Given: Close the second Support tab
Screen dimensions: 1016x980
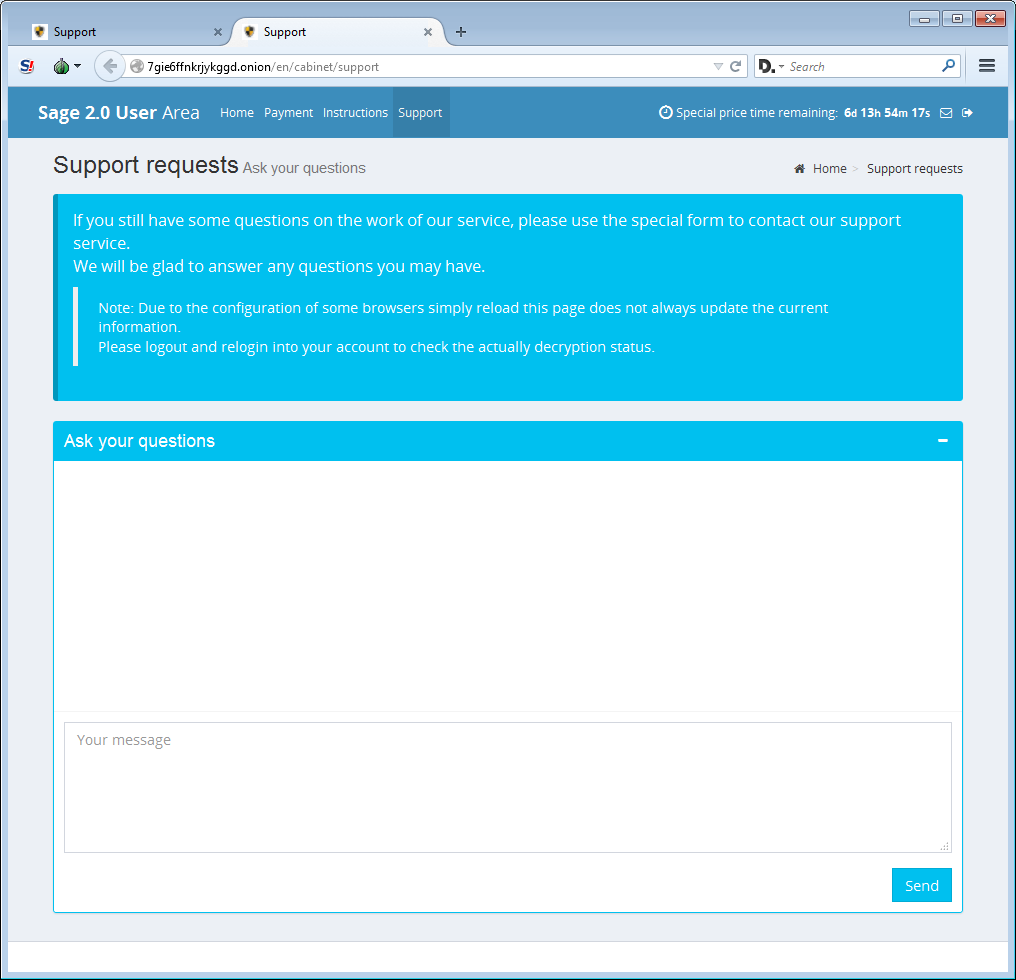Looking at the screenshot, I should point(428,32).
